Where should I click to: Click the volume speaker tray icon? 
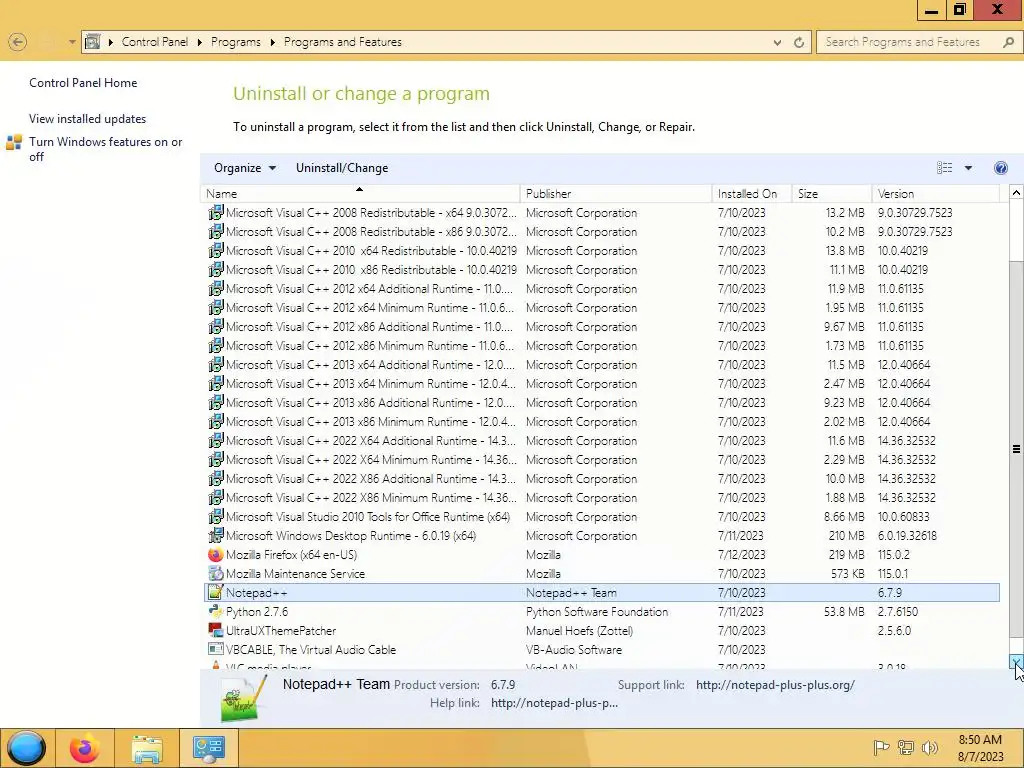tap(929, 747)
